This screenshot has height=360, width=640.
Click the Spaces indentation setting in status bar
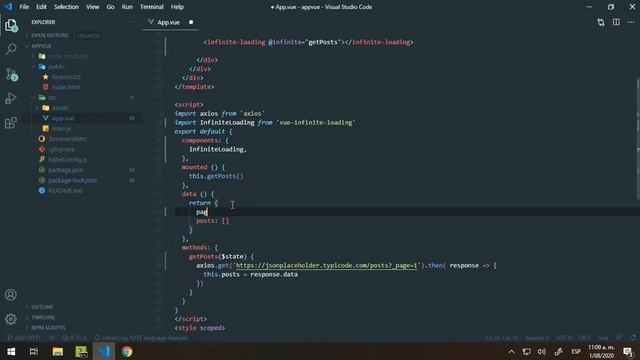point(537,338)
